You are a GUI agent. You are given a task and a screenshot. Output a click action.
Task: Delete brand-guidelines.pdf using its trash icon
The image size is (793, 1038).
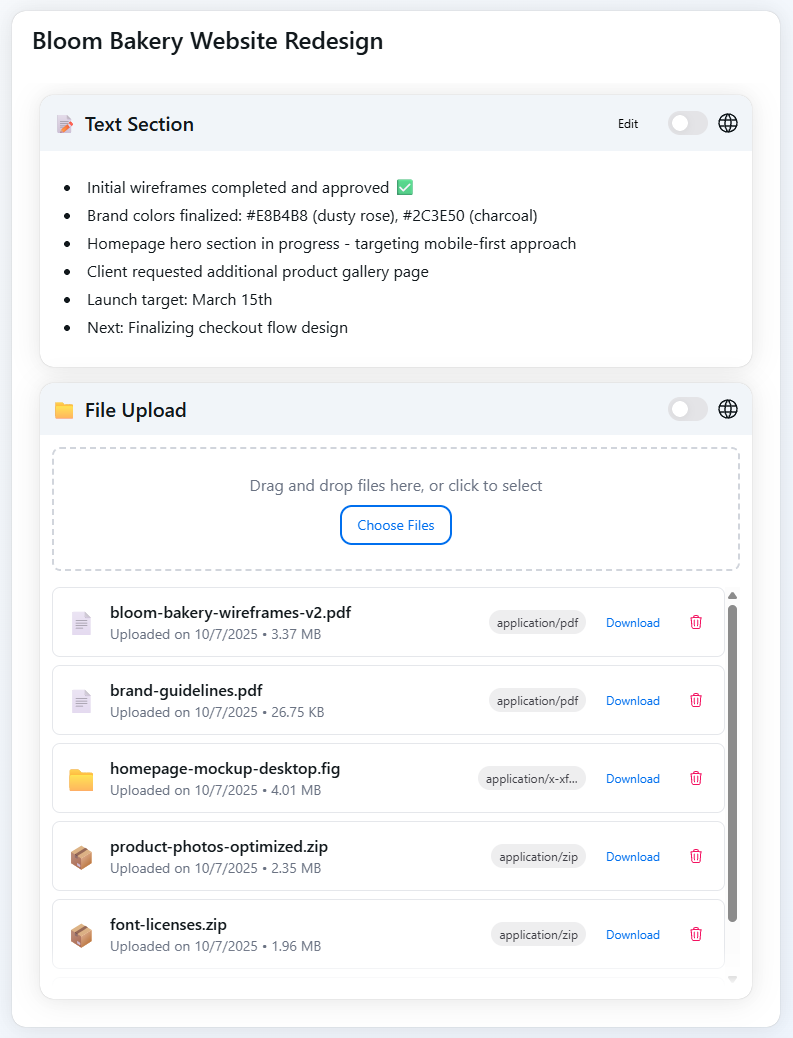(x=696, y=700)
